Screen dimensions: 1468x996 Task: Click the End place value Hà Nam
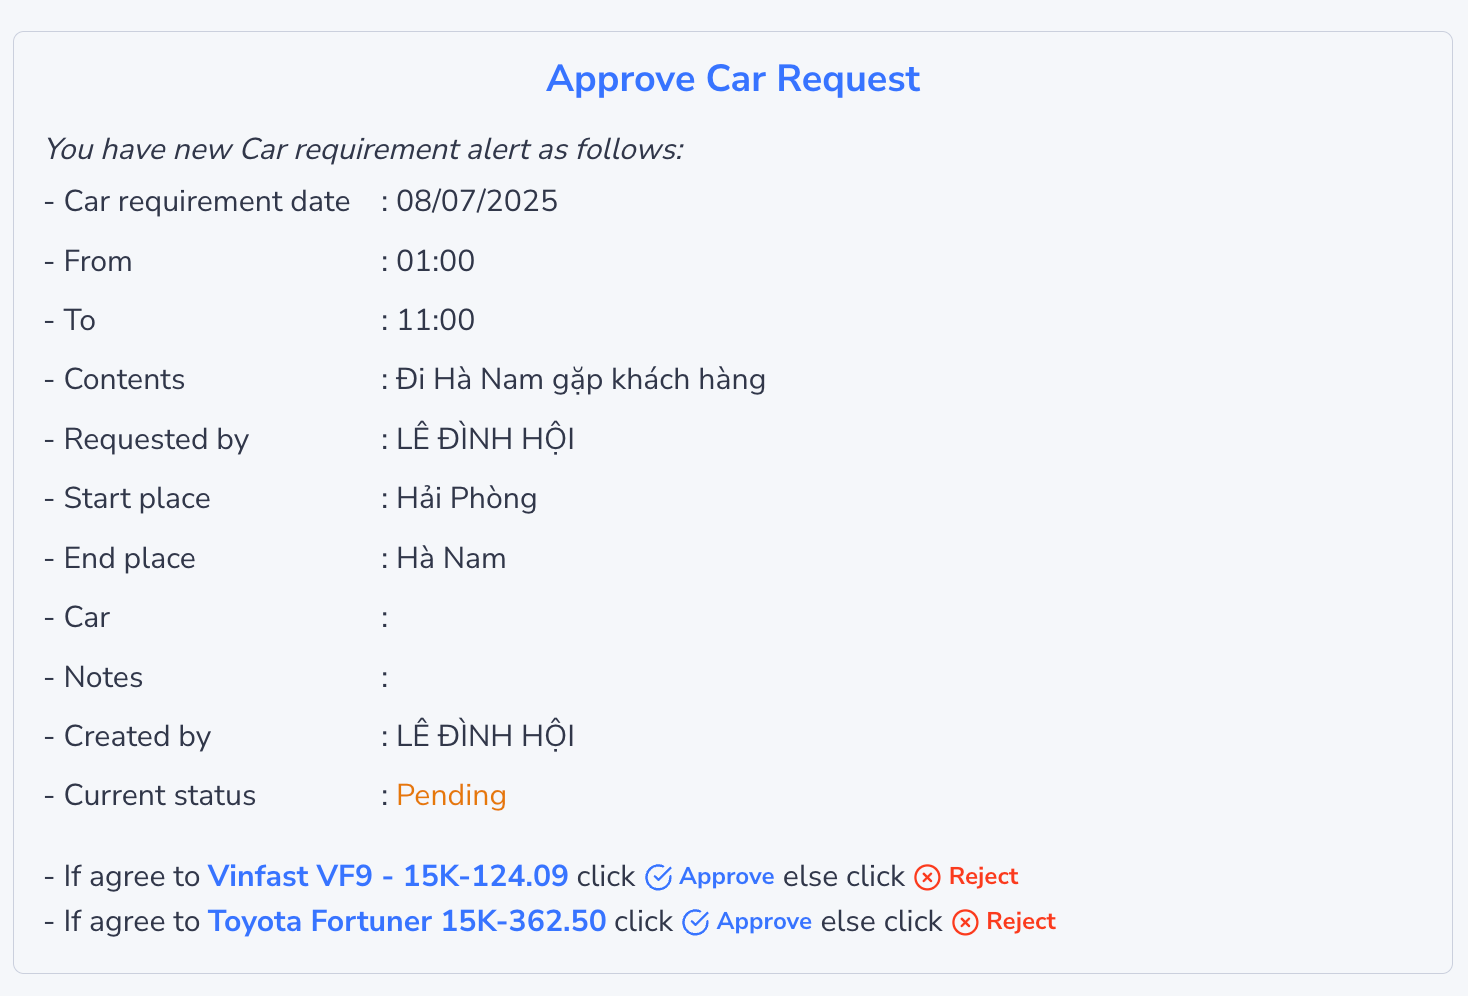(451, 558)
